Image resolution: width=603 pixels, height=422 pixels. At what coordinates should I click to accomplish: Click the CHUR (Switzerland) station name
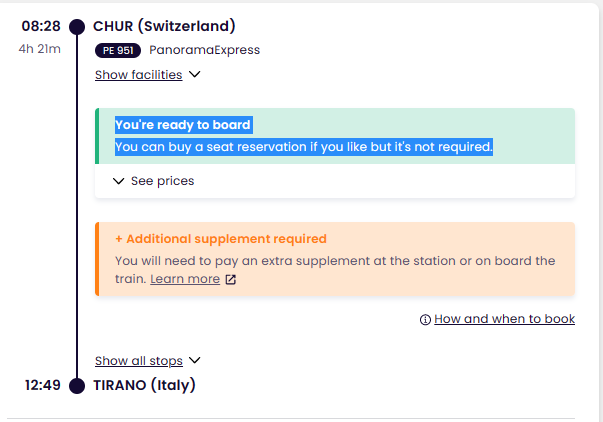164,26
